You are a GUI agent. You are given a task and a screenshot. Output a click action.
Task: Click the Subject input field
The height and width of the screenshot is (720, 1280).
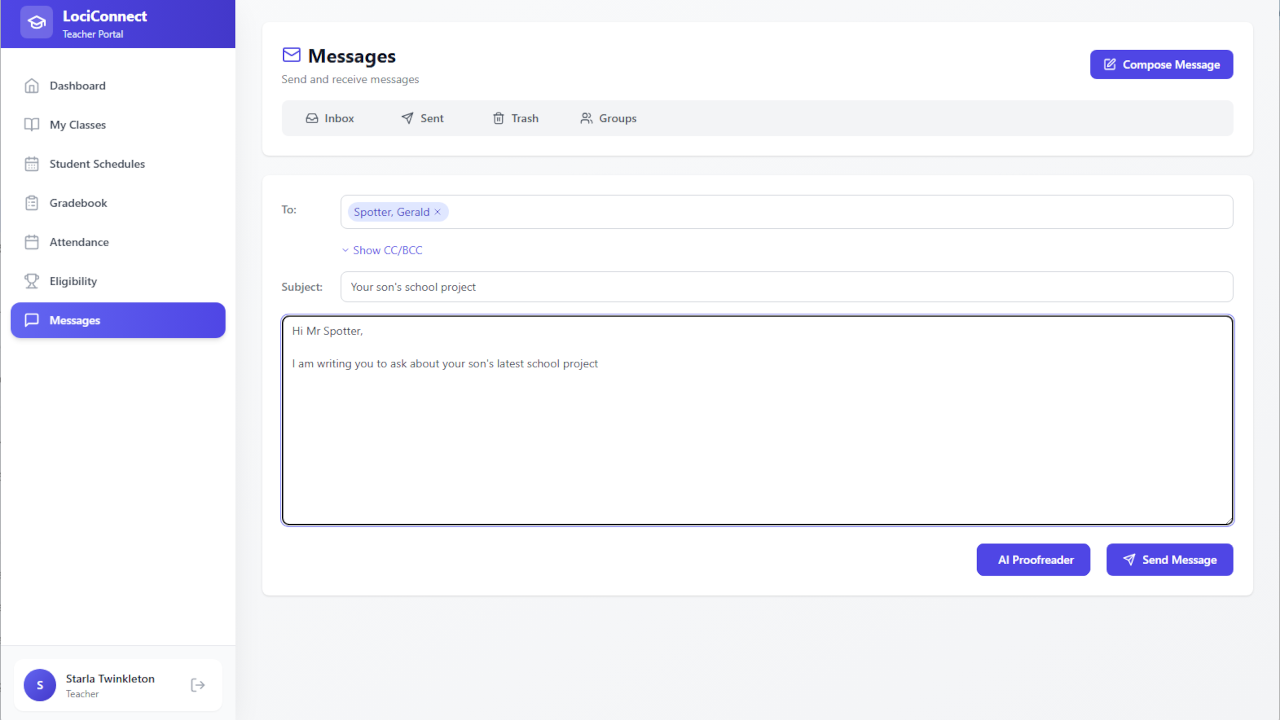pyautogui.click(x=786, y=287)
